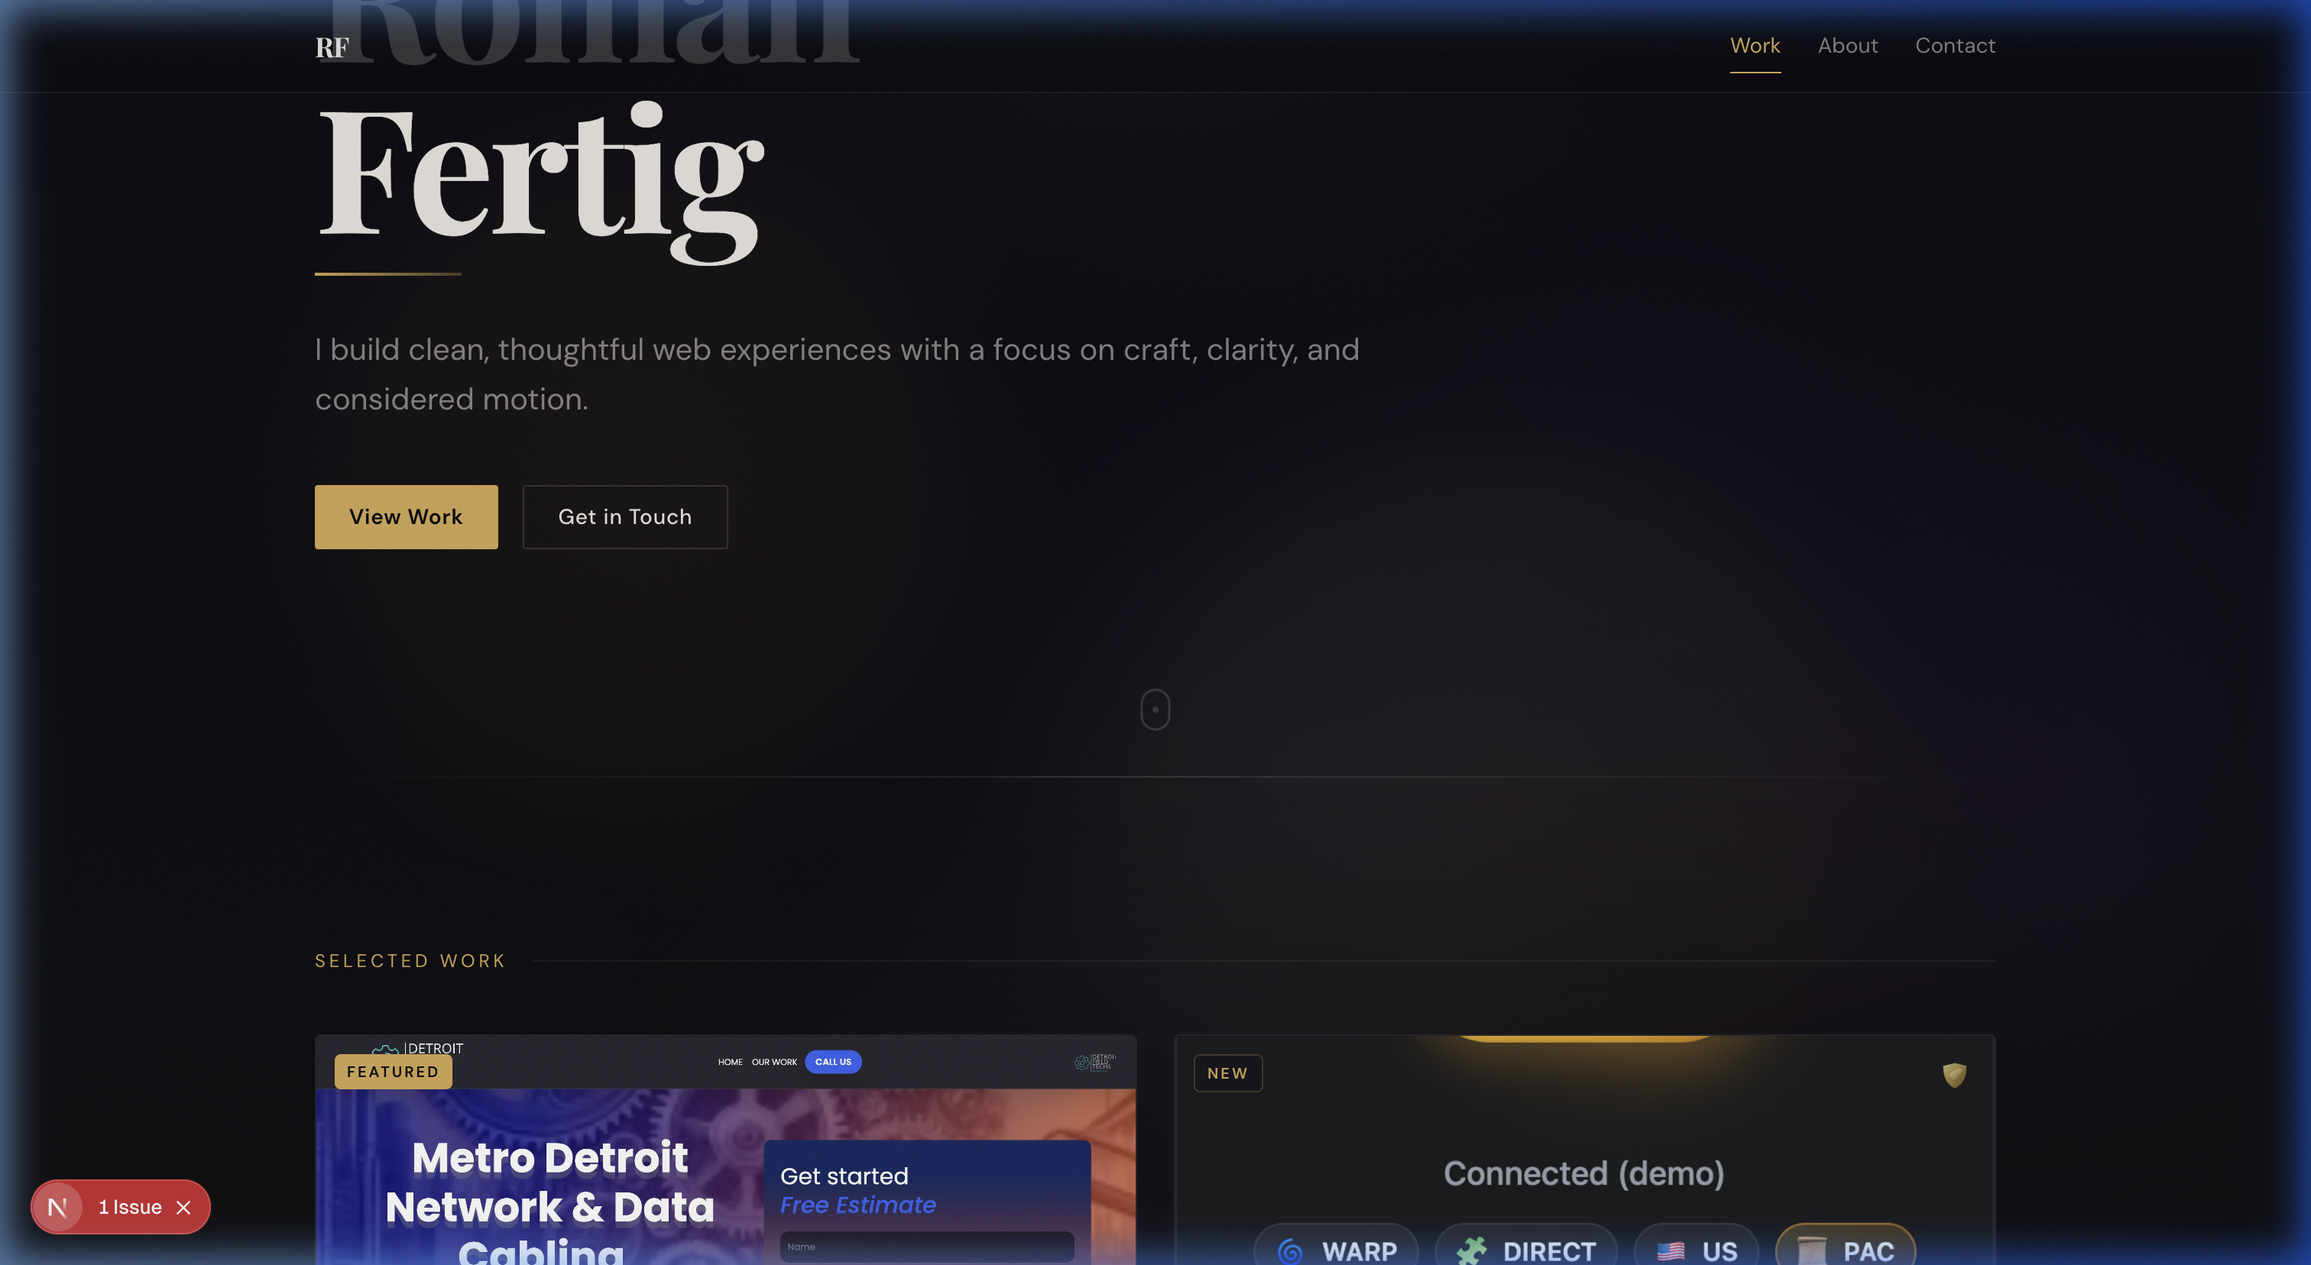Click the mouse scroll indicator icon

click(x=1155, y=709)
